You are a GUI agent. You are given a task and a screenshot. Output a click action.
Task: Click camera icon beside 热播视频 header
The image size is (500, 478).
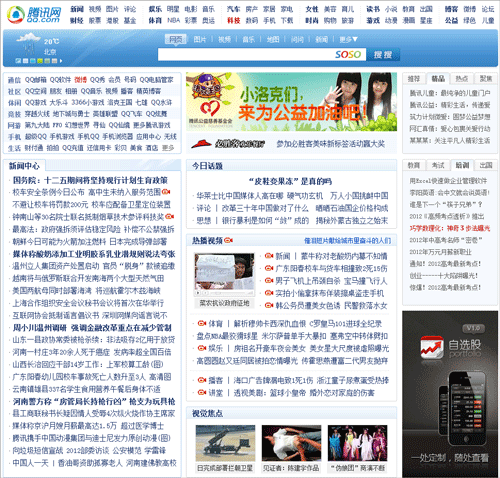[228, 240]
